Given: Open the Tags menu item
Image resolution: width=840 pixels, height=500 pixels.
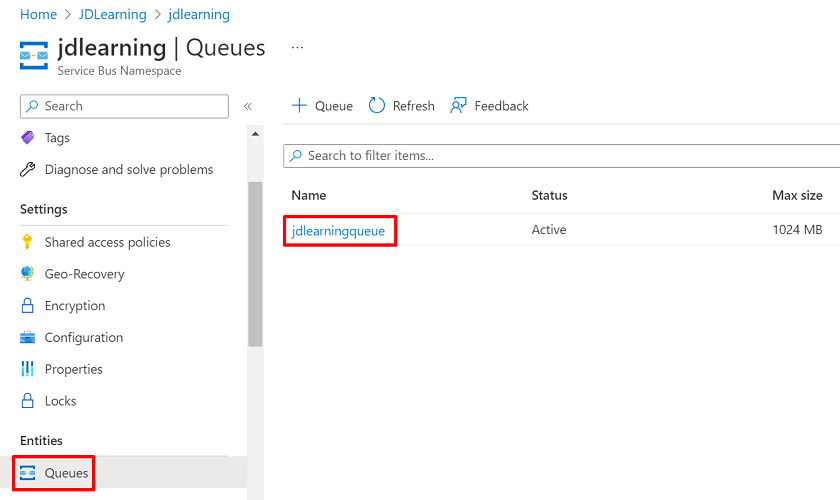Looking at the screenshot, I should (57, 138).
